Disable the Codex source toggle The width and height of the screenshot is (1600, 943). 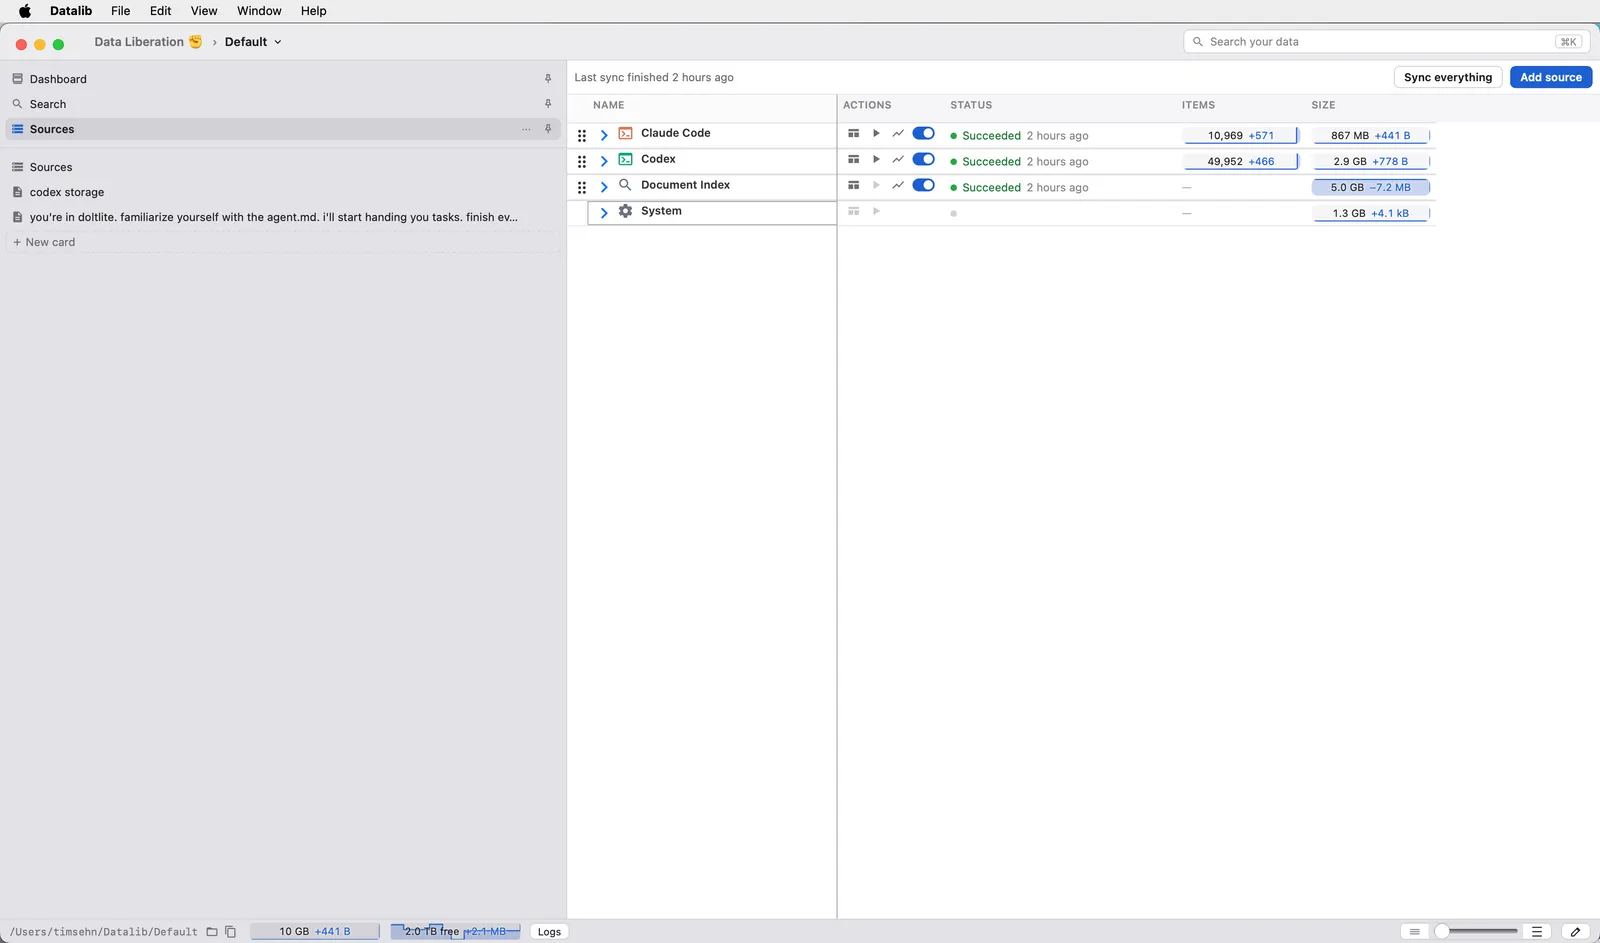point(923,159)
